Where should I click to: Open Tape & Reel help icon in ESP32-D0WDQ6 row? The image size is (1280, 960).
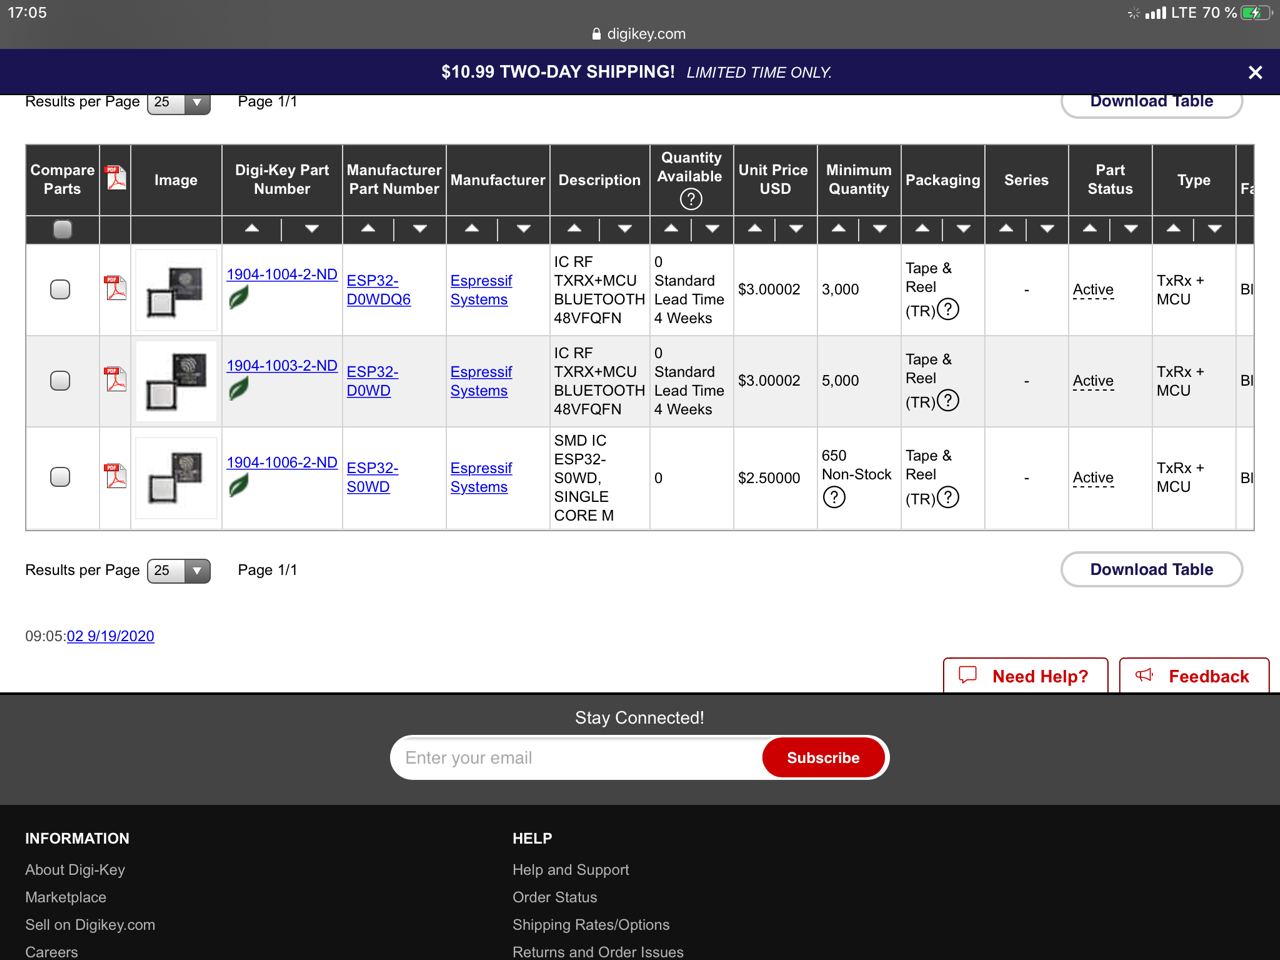[948, 310]
